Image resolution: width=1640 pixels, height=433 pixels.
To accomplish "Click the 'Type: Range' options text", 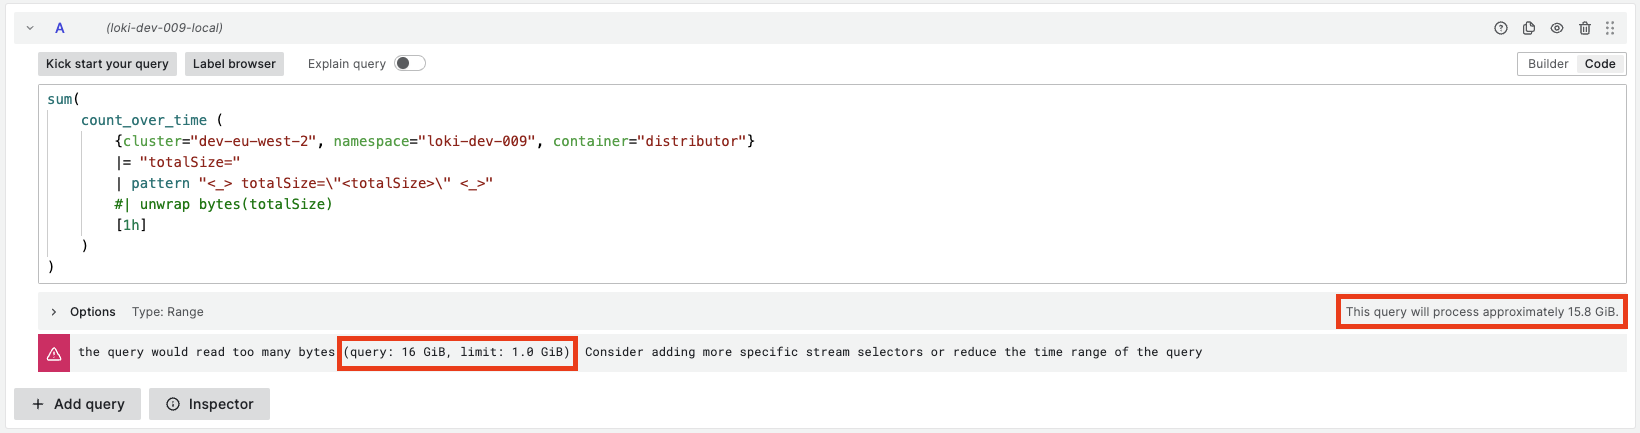I will 168,312.
